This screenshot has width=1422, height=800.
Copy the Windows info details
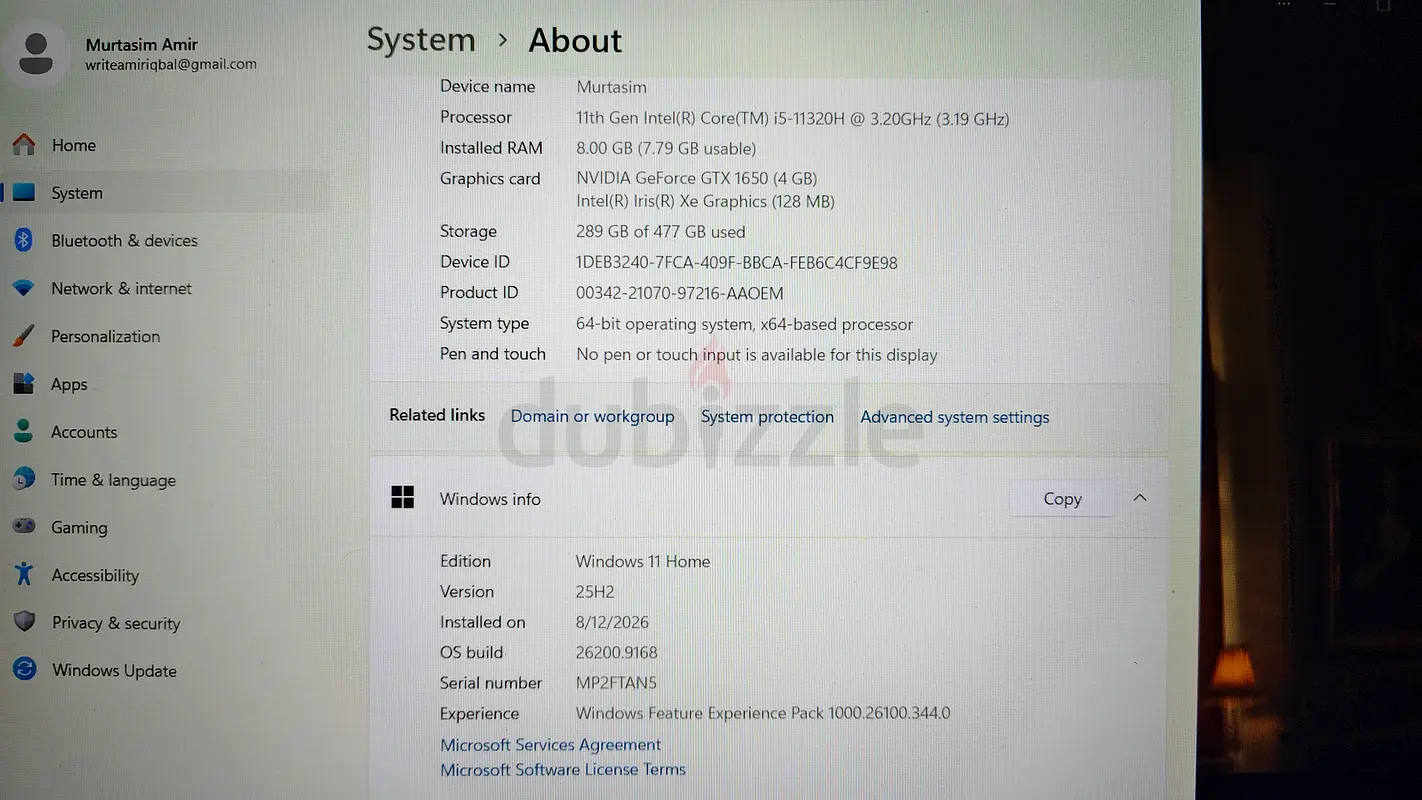(1062, 498)
